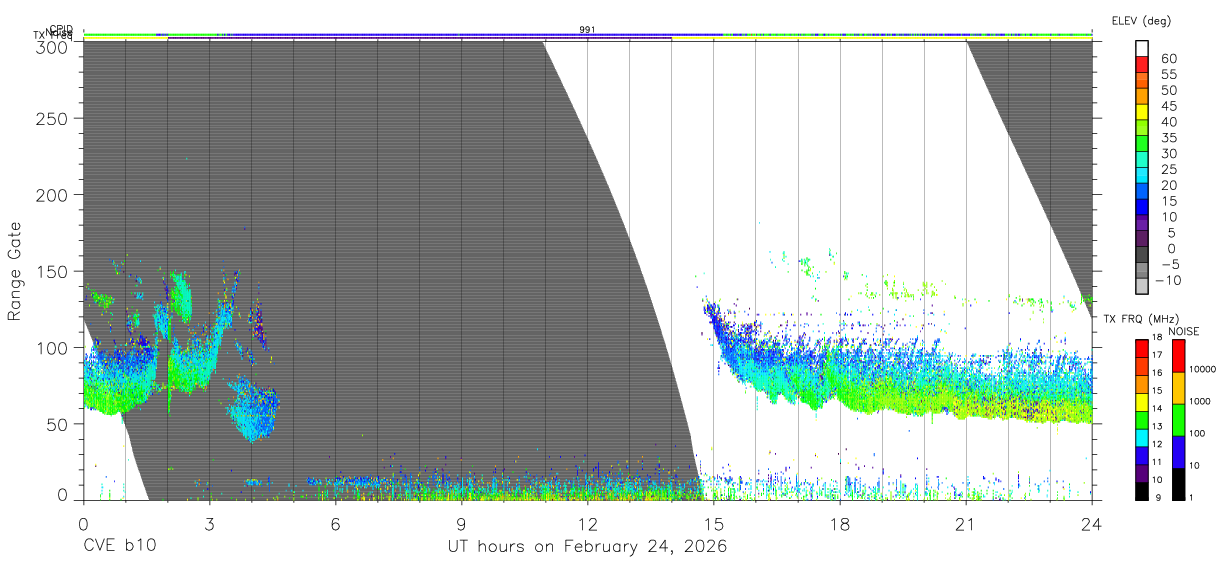The width and height of the screenshot is (1228, 567).
Task: Select black 1–10 swatch in NOISE legend
Action: coord(1177,484)
